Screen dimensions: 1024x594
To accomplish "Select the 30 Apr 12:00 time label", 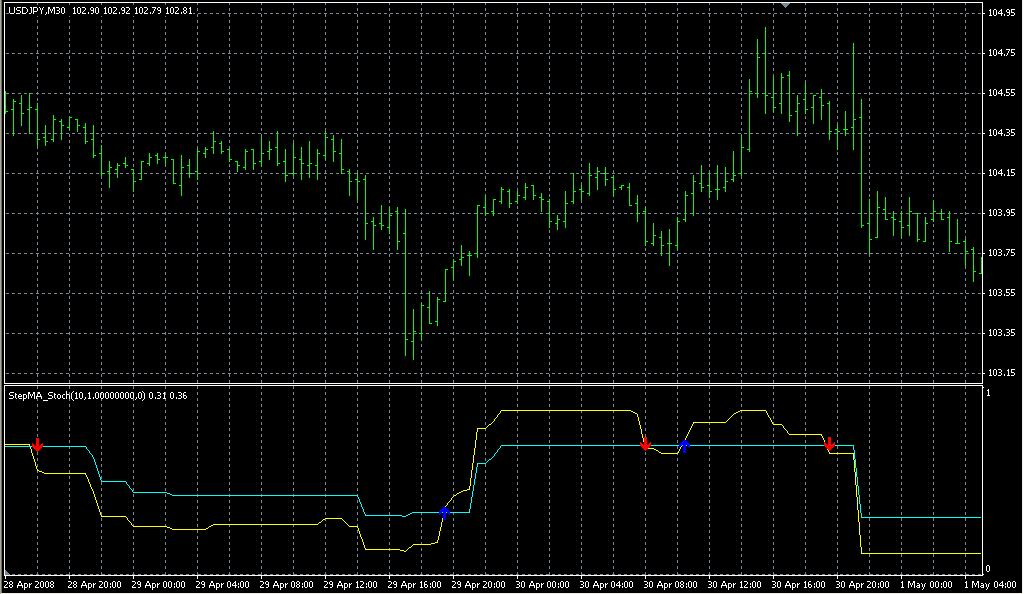I will tap(732, 584).
